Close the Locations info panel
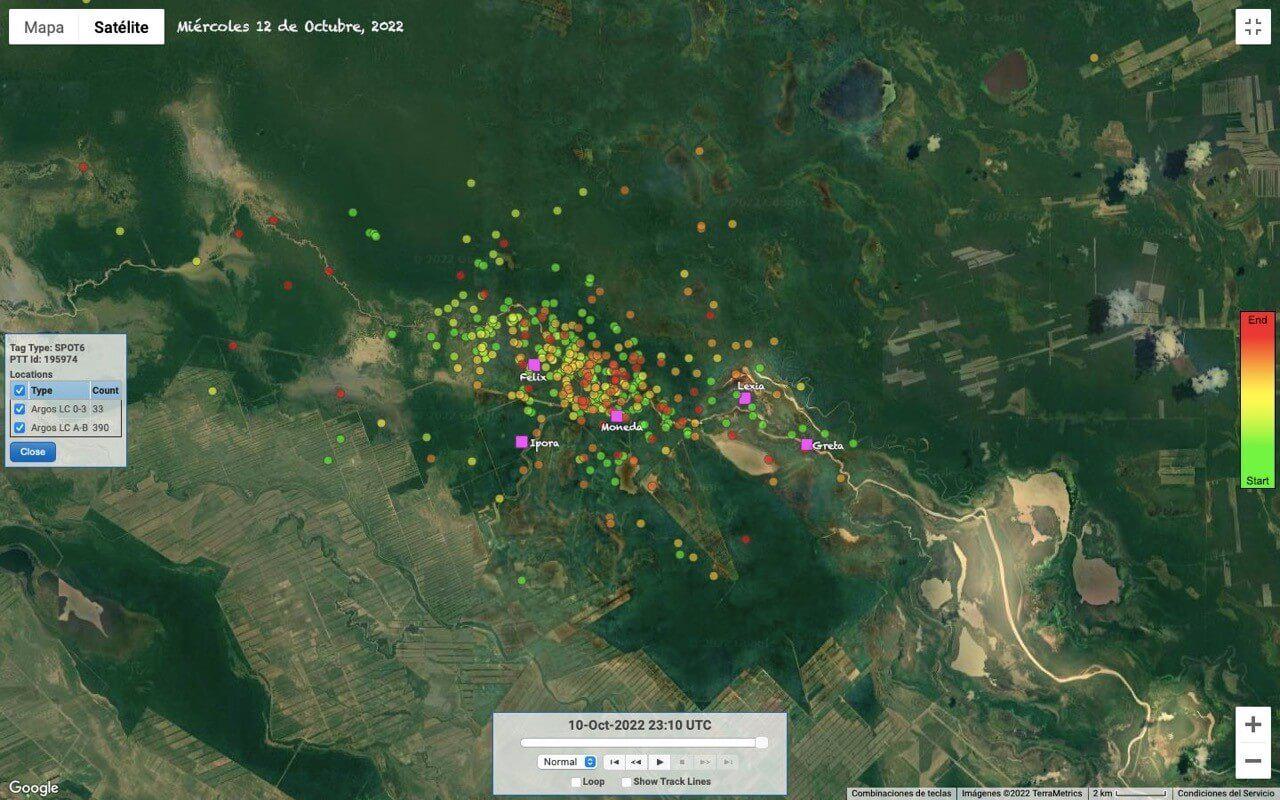1280x800 pixels. tap(33, 451)
